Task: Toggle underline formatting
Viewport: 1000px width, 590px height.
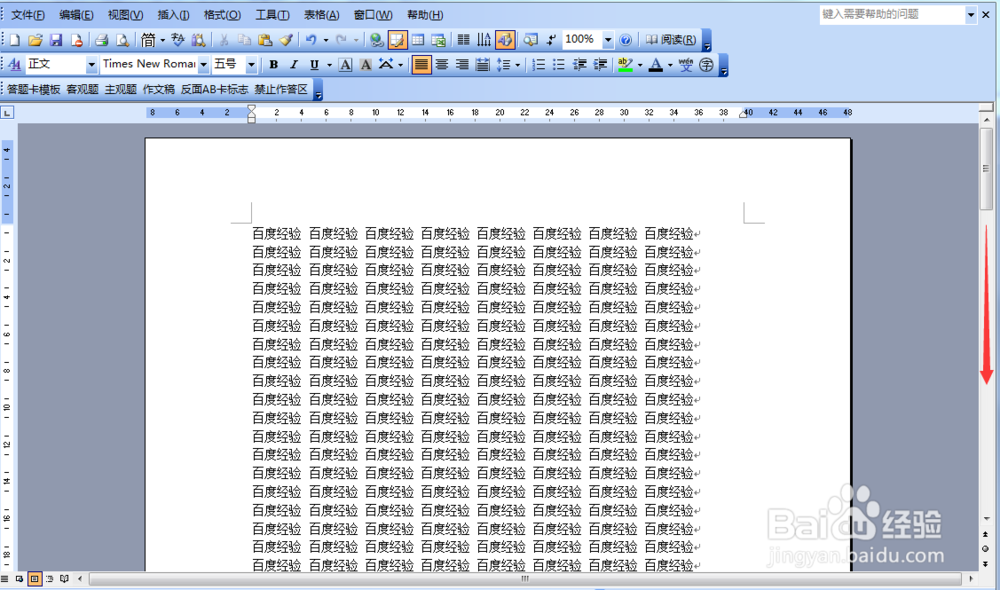Action: [314, 64]
